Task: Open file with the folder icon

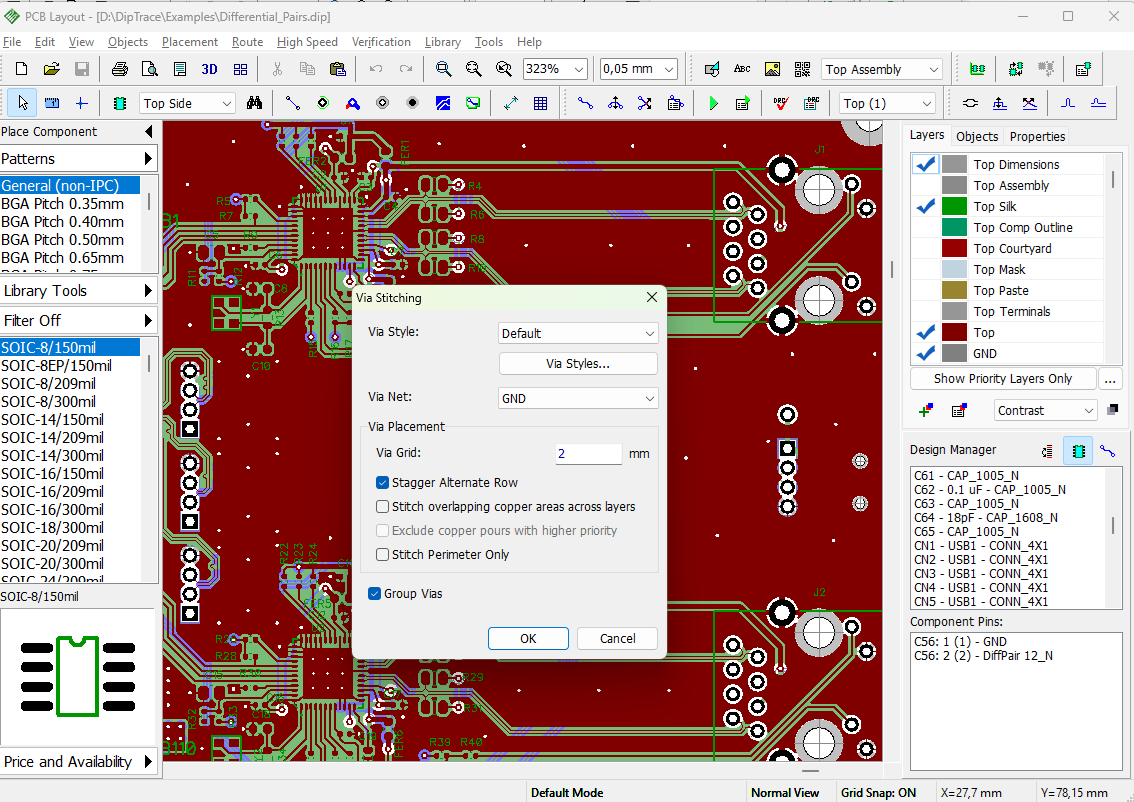Action: [x=51, y=69]
